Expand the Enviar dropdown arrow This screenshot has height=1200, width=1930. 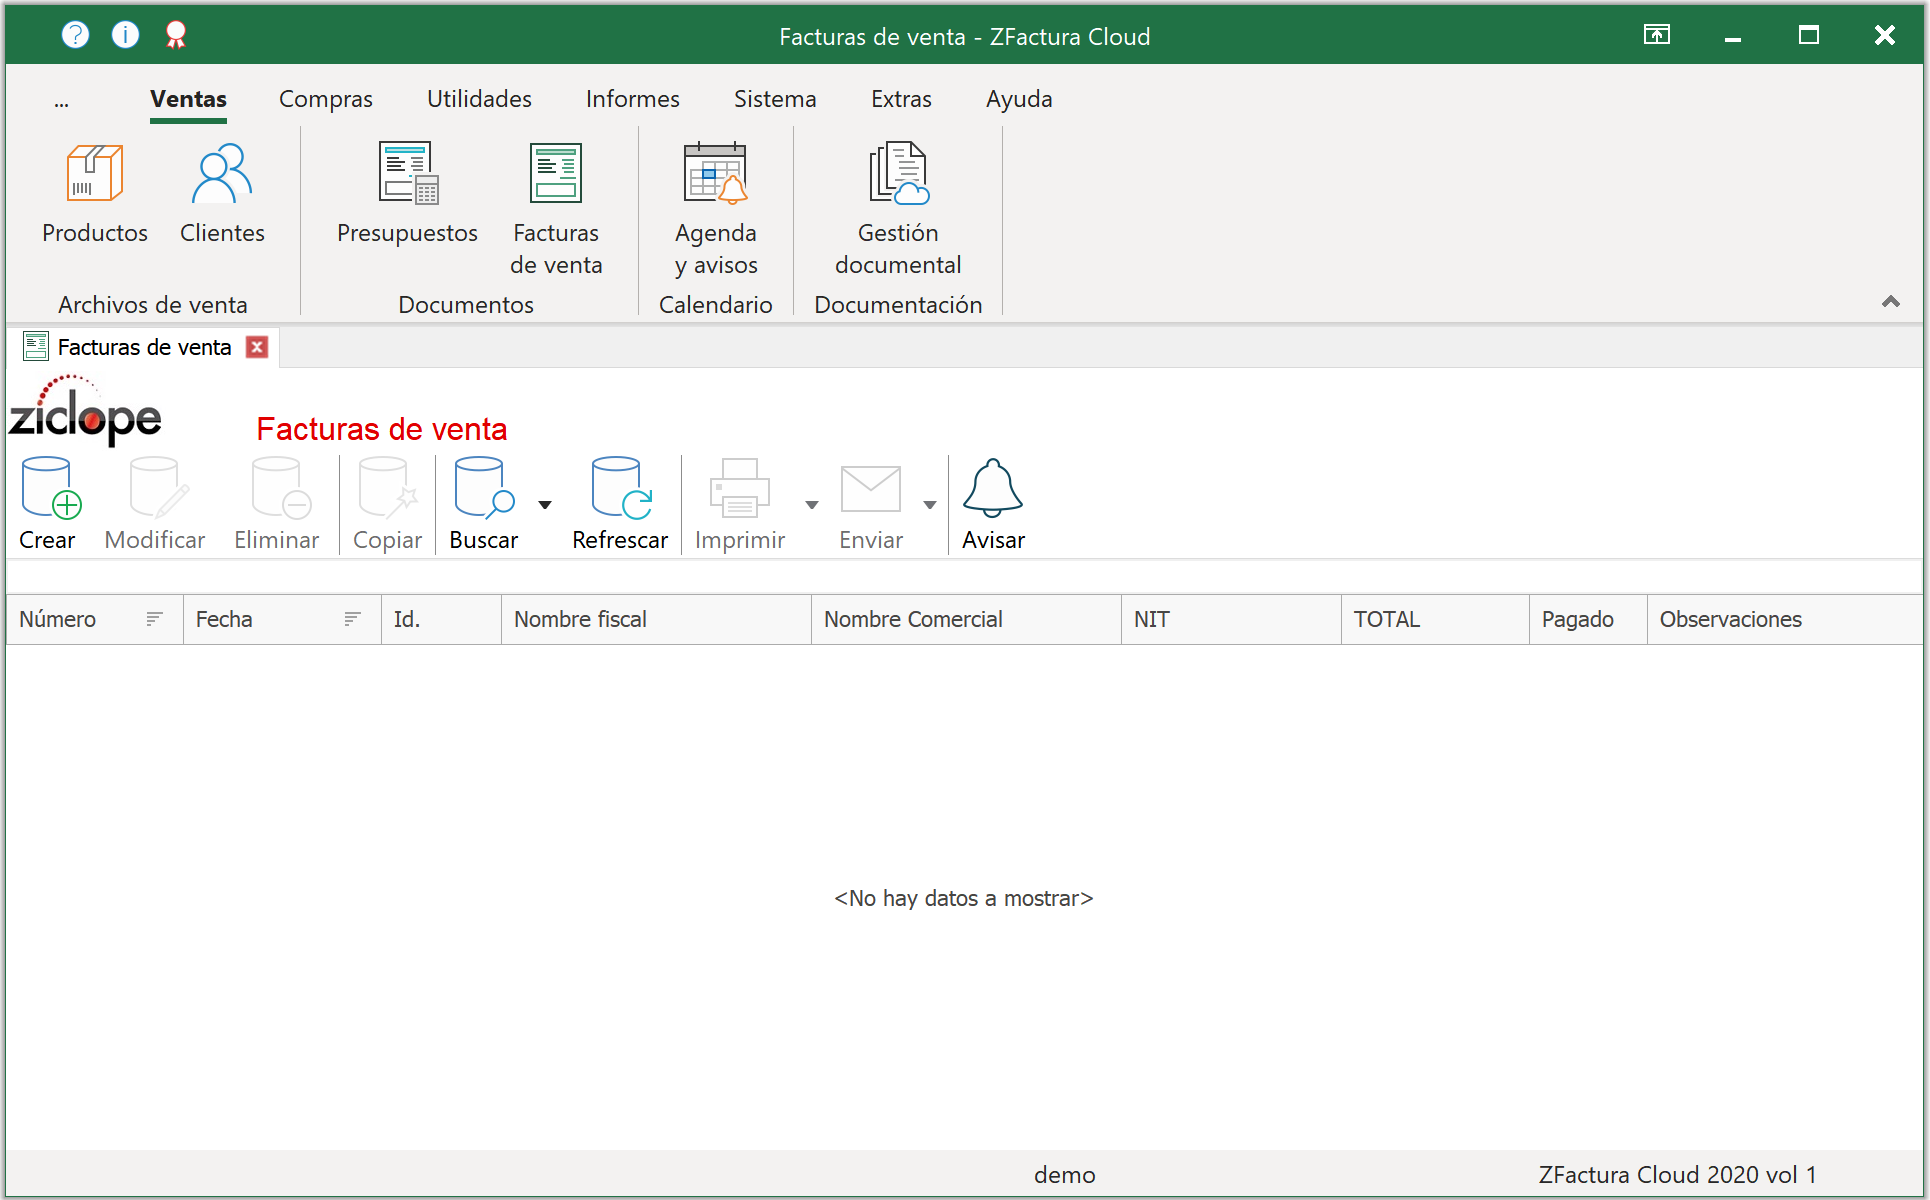coord(930,505)
